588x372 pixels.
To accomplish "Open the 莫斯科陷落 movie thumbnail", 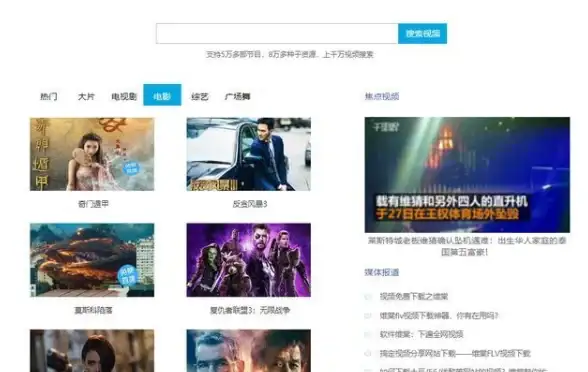I will pyautogui.click(x=92, y=260).
